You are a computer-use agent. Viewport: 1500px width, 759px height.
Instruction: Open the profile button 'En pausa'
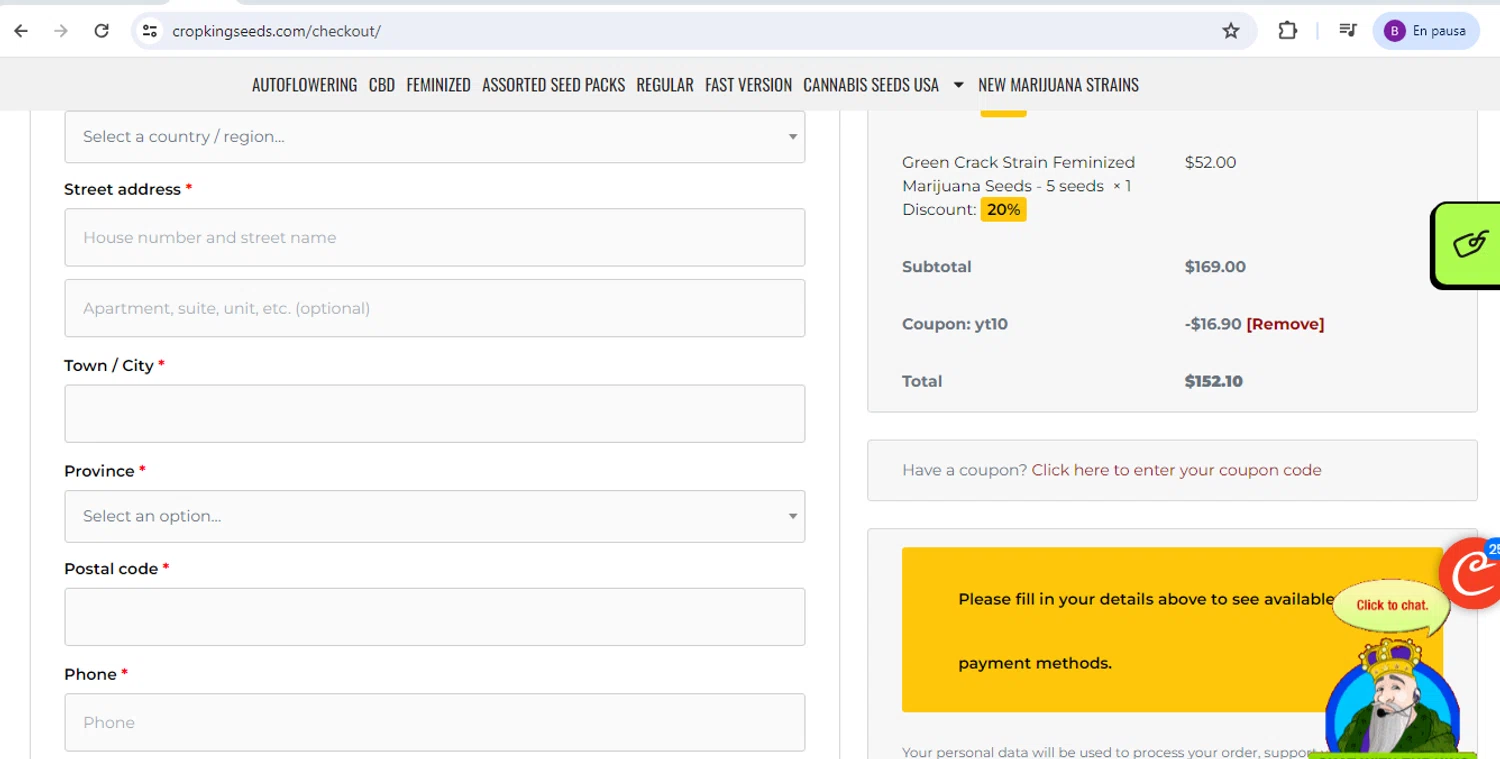1425,31
